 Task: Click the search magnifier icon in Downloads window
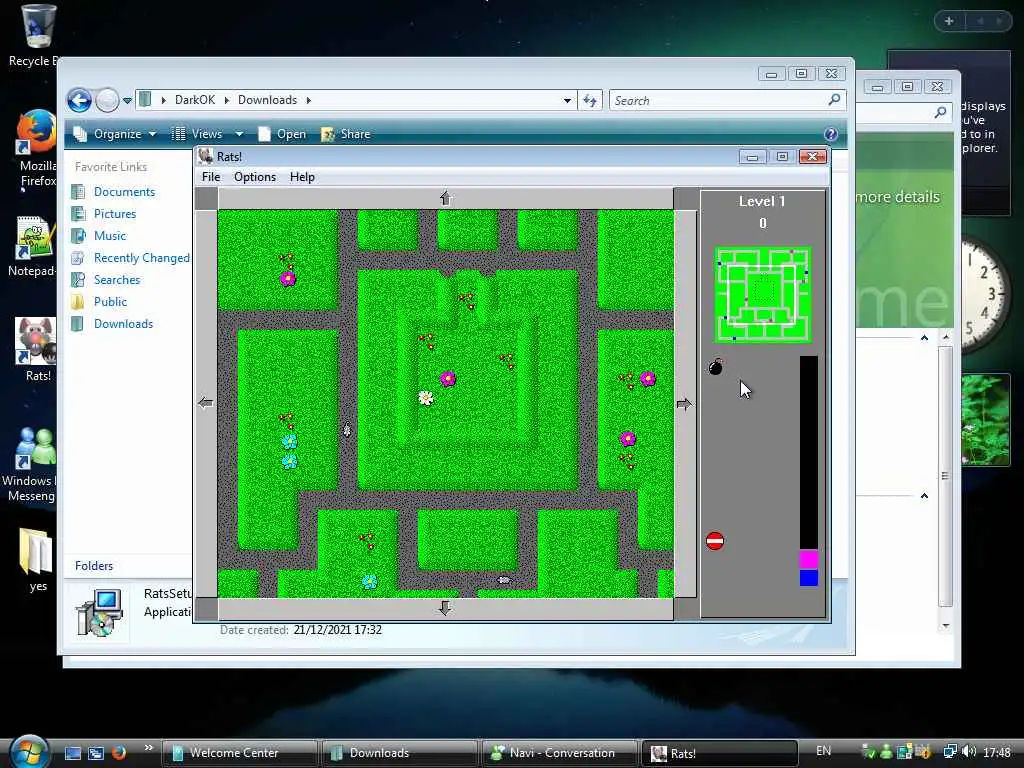(835, 100)
